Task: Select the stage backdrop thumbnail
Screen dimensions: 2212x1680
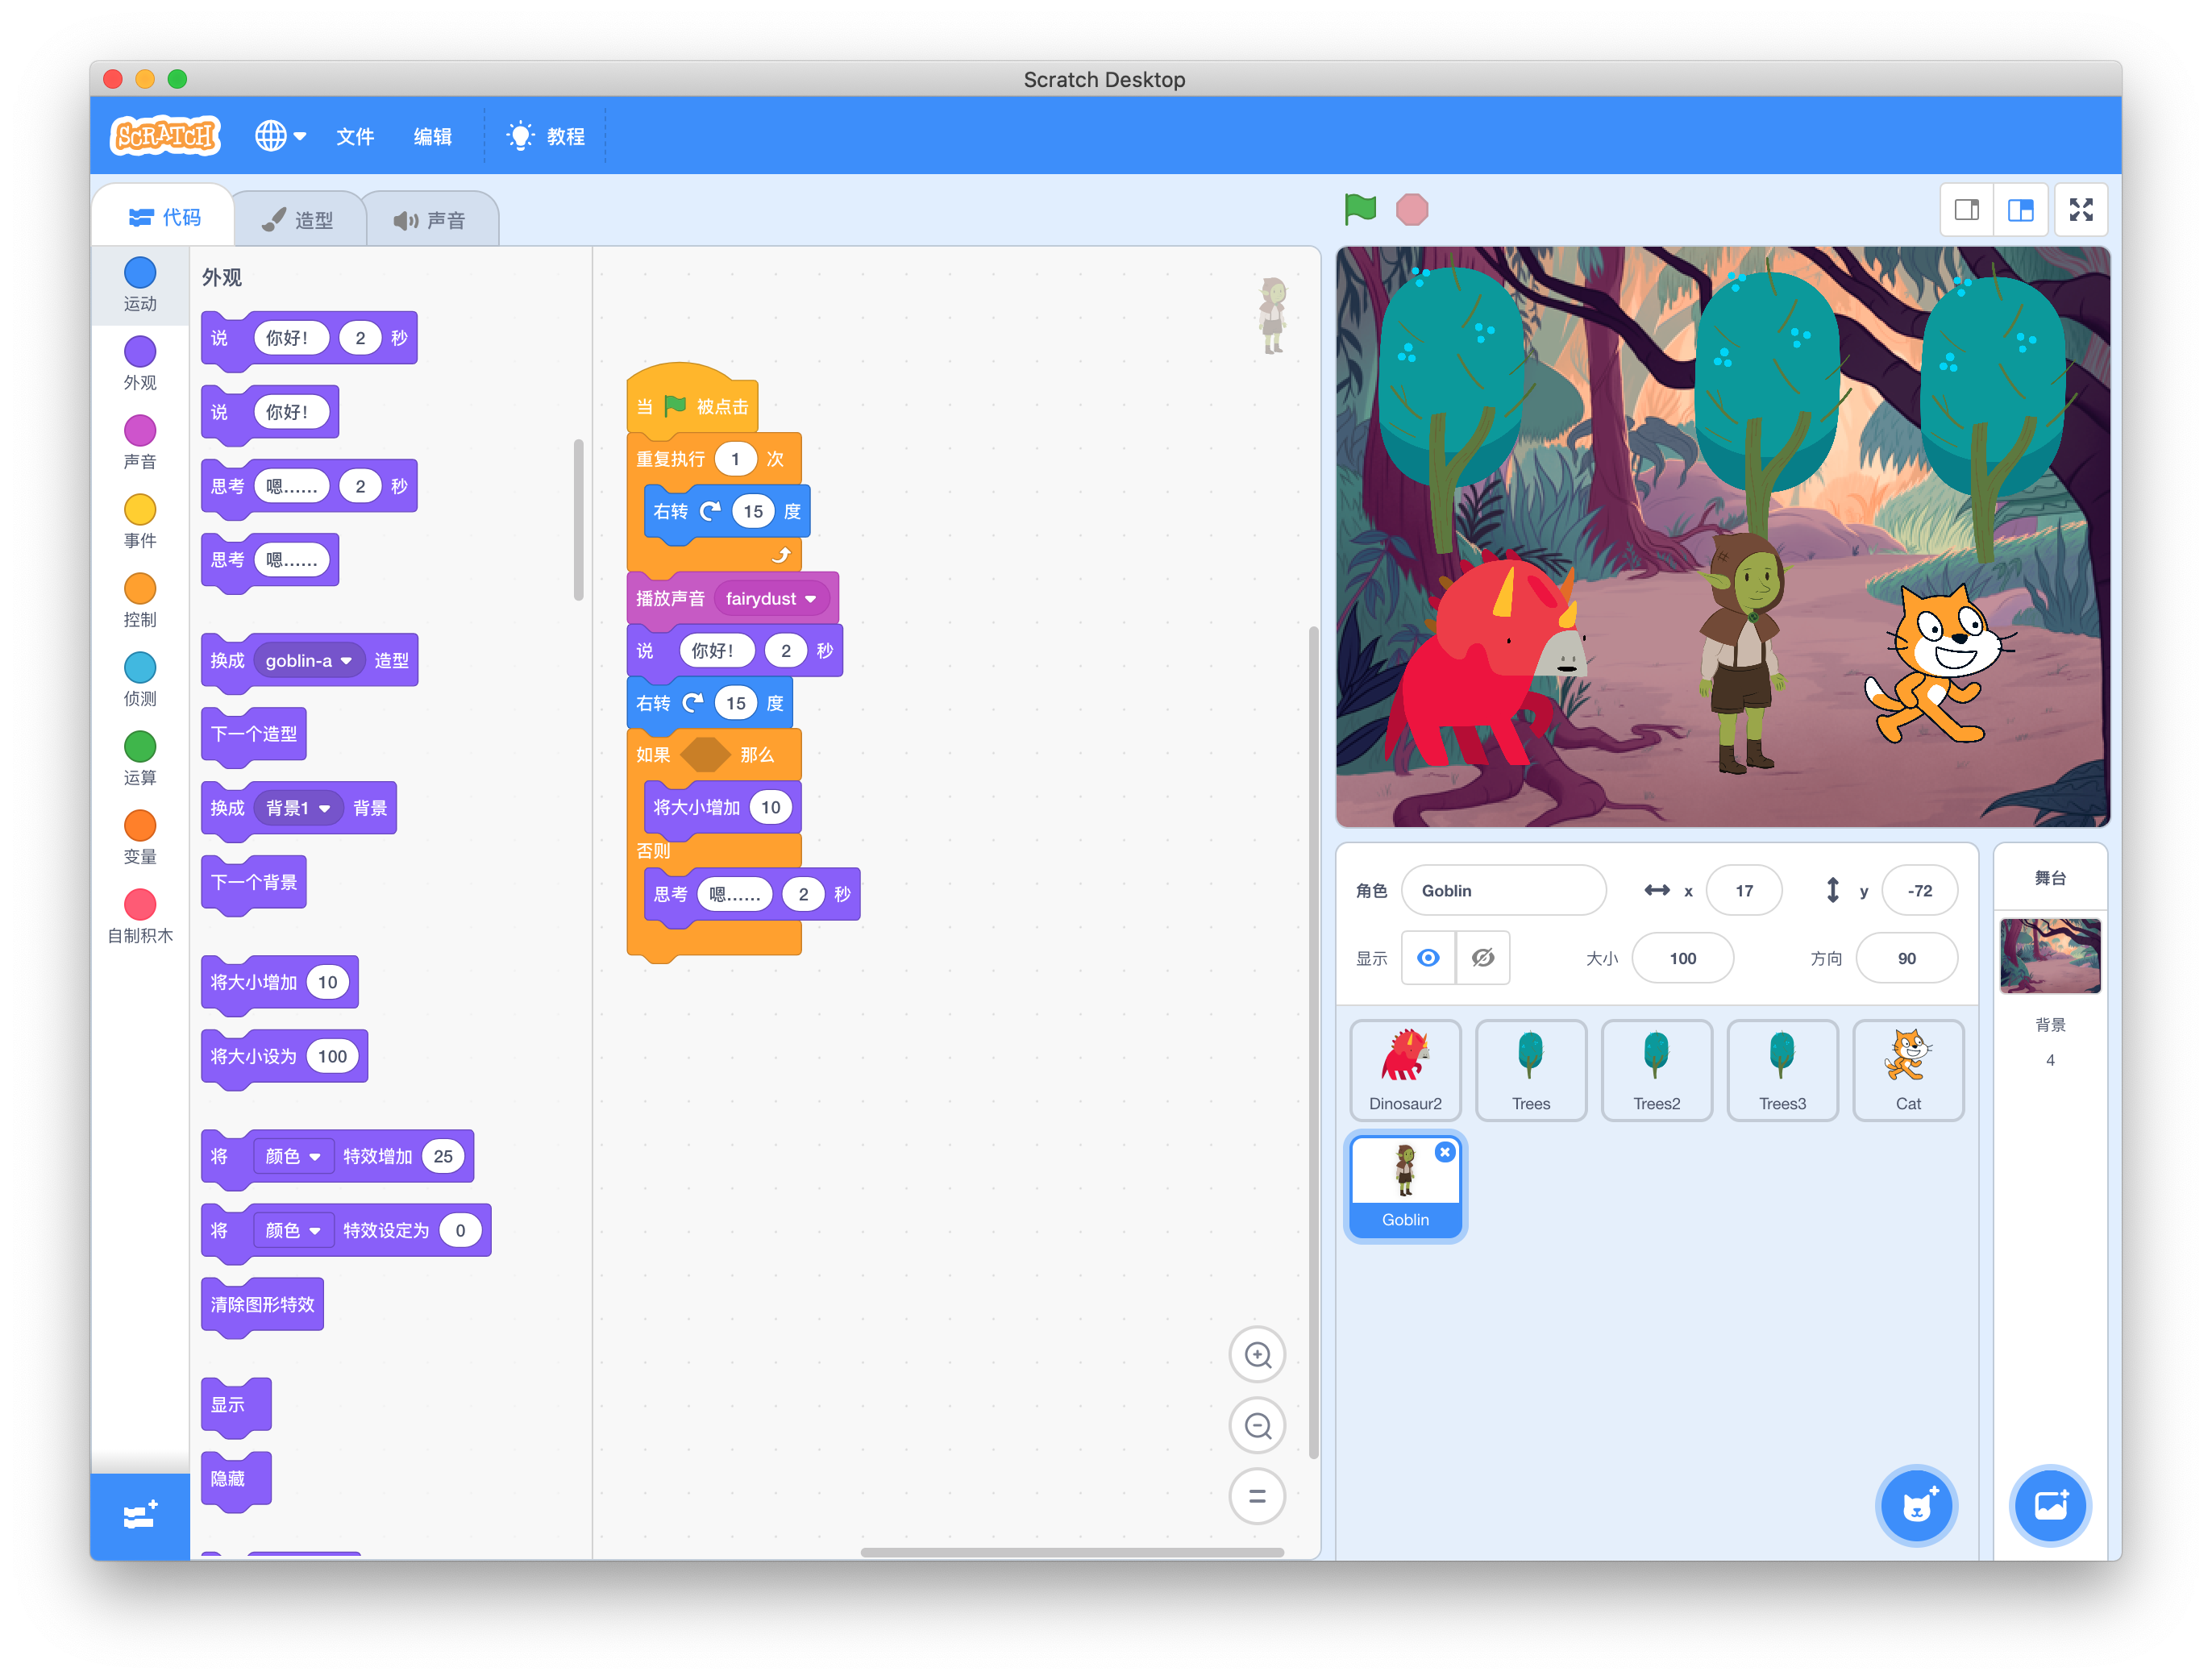Action: coord(2050,956)
